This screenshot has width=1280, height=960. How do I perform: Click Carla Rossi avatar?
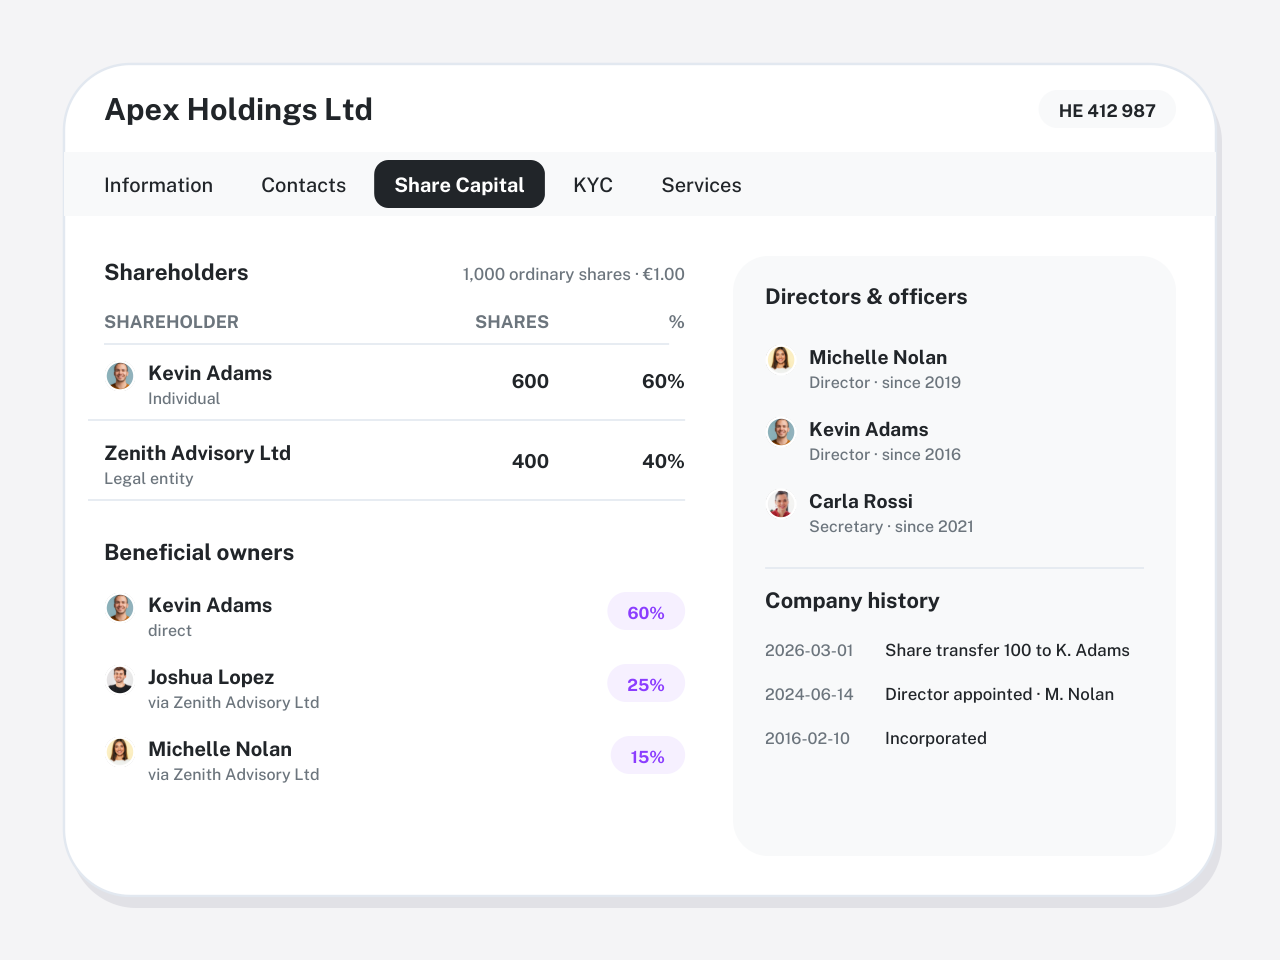pyautogui.click(x=781, y=504)
